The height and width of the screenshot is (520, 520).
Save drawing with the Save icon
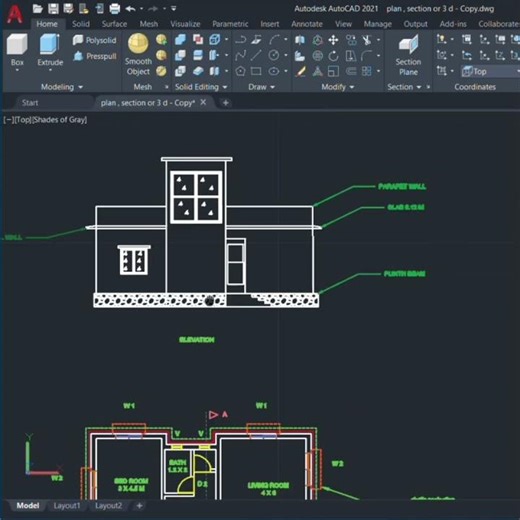[53, 9]
